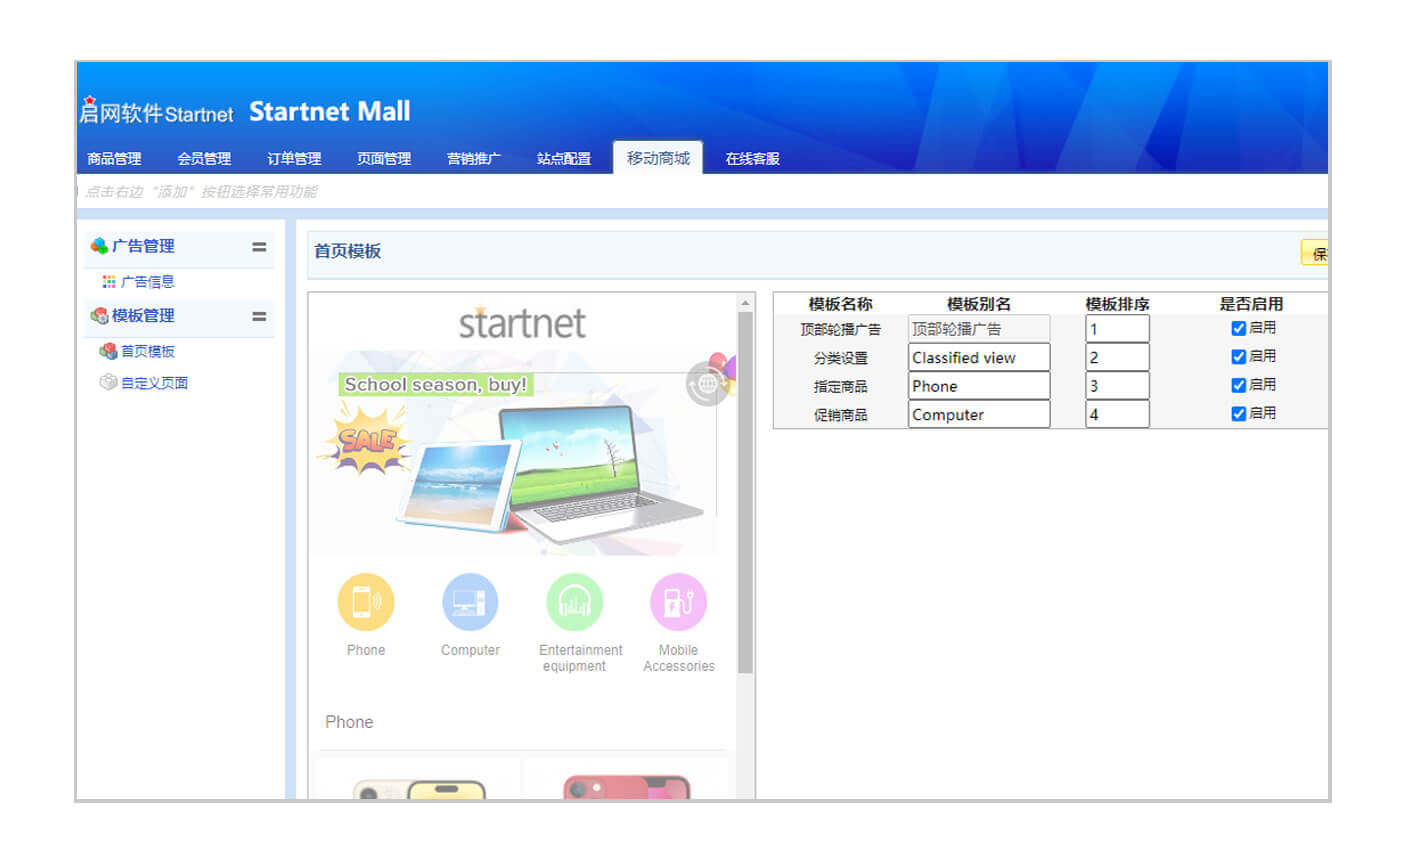The width and height of the screenshot is (1410, 860).
Task: Collapse the 模板管理 sidebar section
Action: pyautogui.click(x=259, y=316)
